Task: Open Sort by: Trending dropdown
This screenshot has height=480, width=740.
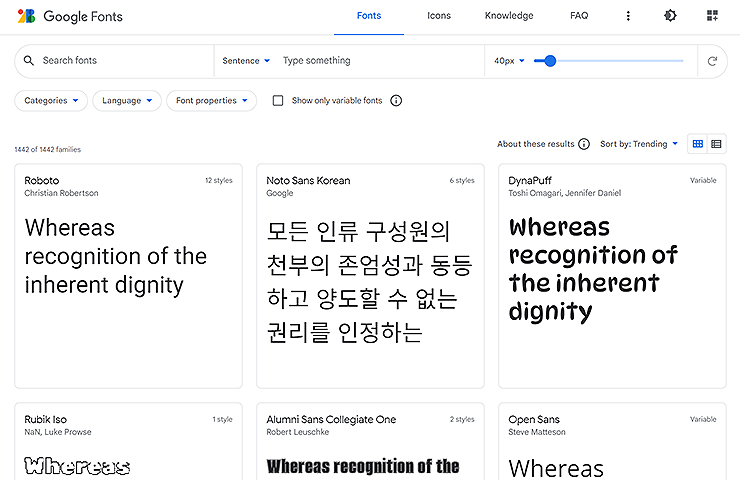Action: tap(639, 144)
